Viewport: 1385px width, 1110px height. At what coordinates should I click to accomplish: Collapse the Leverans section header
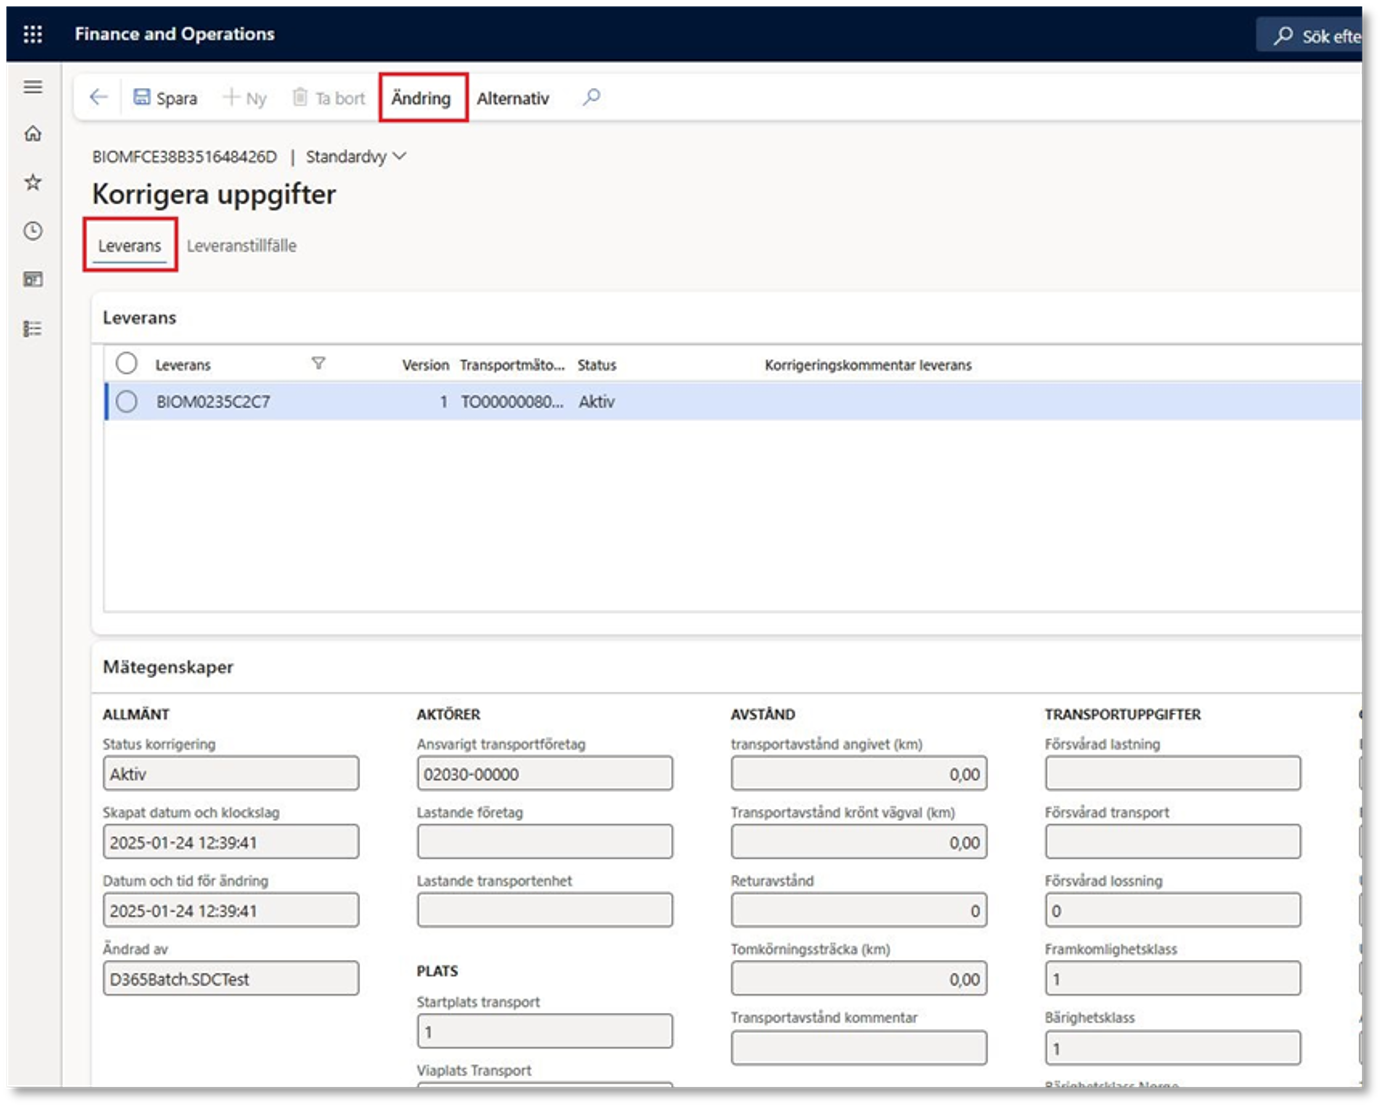pos(139,317)
